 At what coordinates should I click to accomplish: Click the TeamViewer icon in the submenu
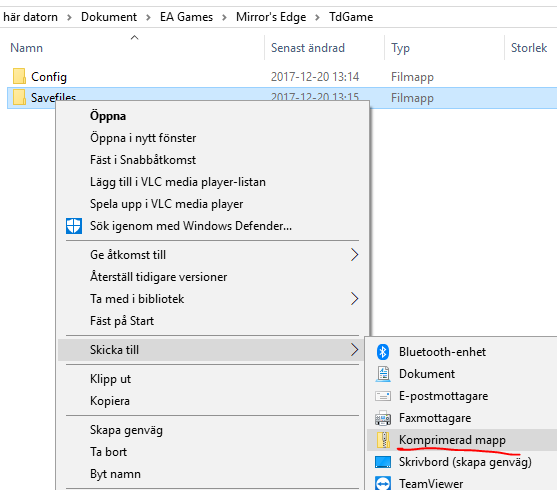point(383,483)
